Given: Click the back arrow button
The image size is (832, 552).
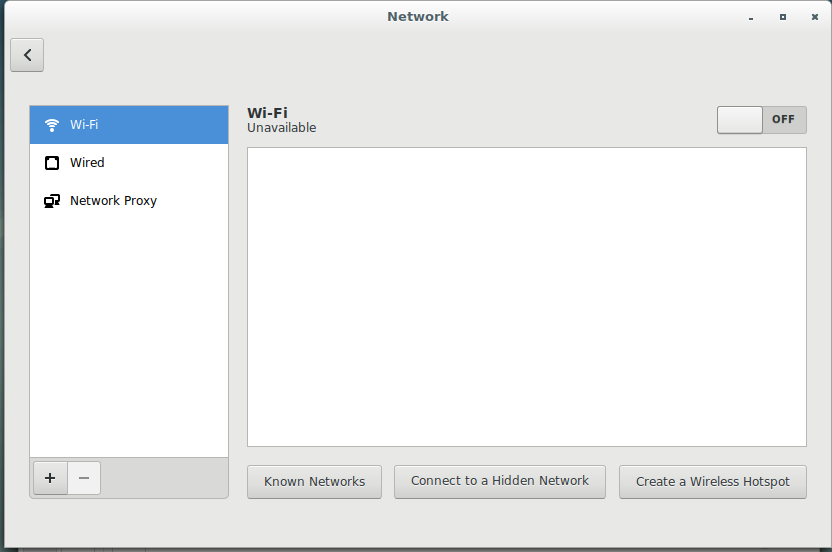Looking at the screenshot, I should [27, 55].
